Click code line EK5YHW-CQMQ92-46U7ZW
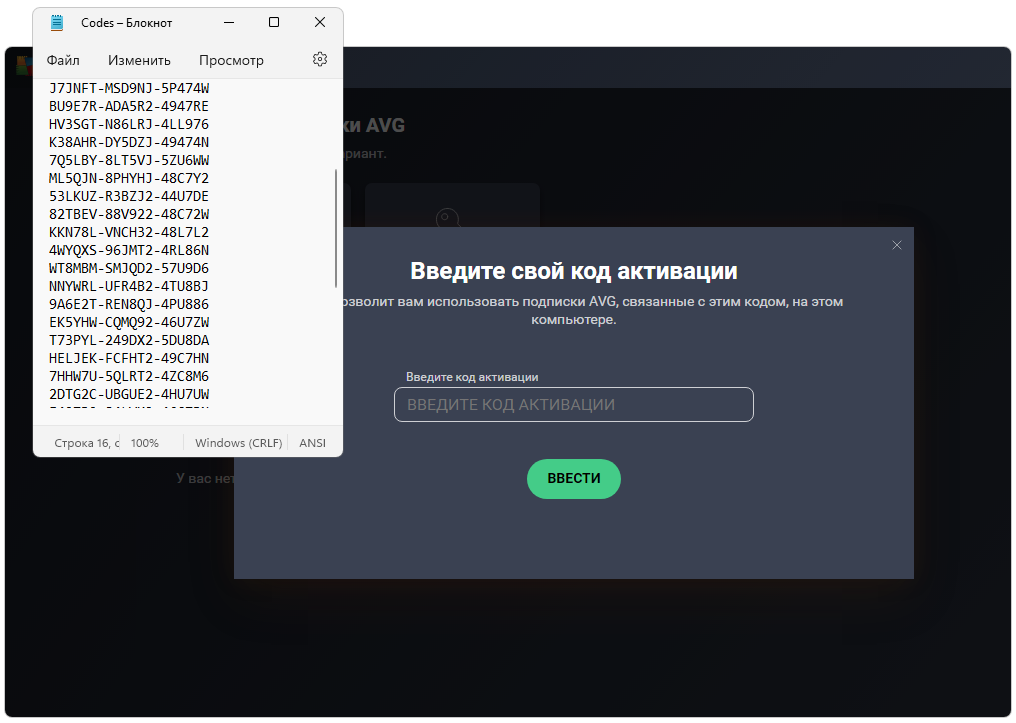Viewport: 1016px width, 723px height. [129, 322]
